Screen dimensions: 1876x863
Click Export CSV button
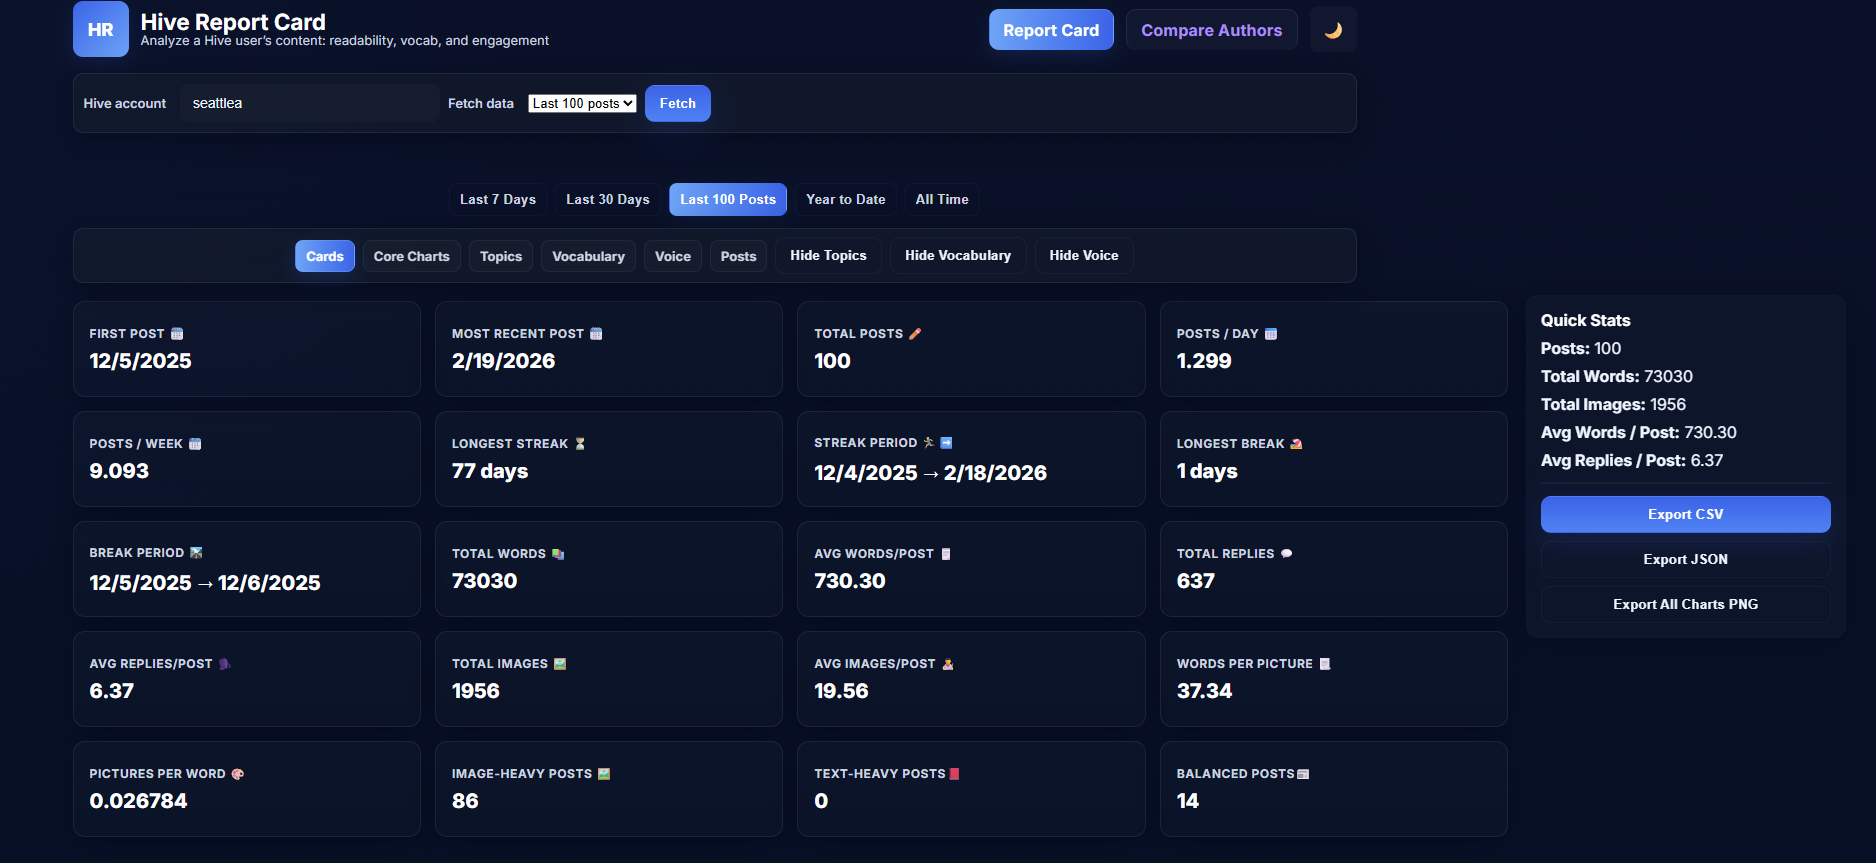pyautogui.click(x=1685, y=515)
